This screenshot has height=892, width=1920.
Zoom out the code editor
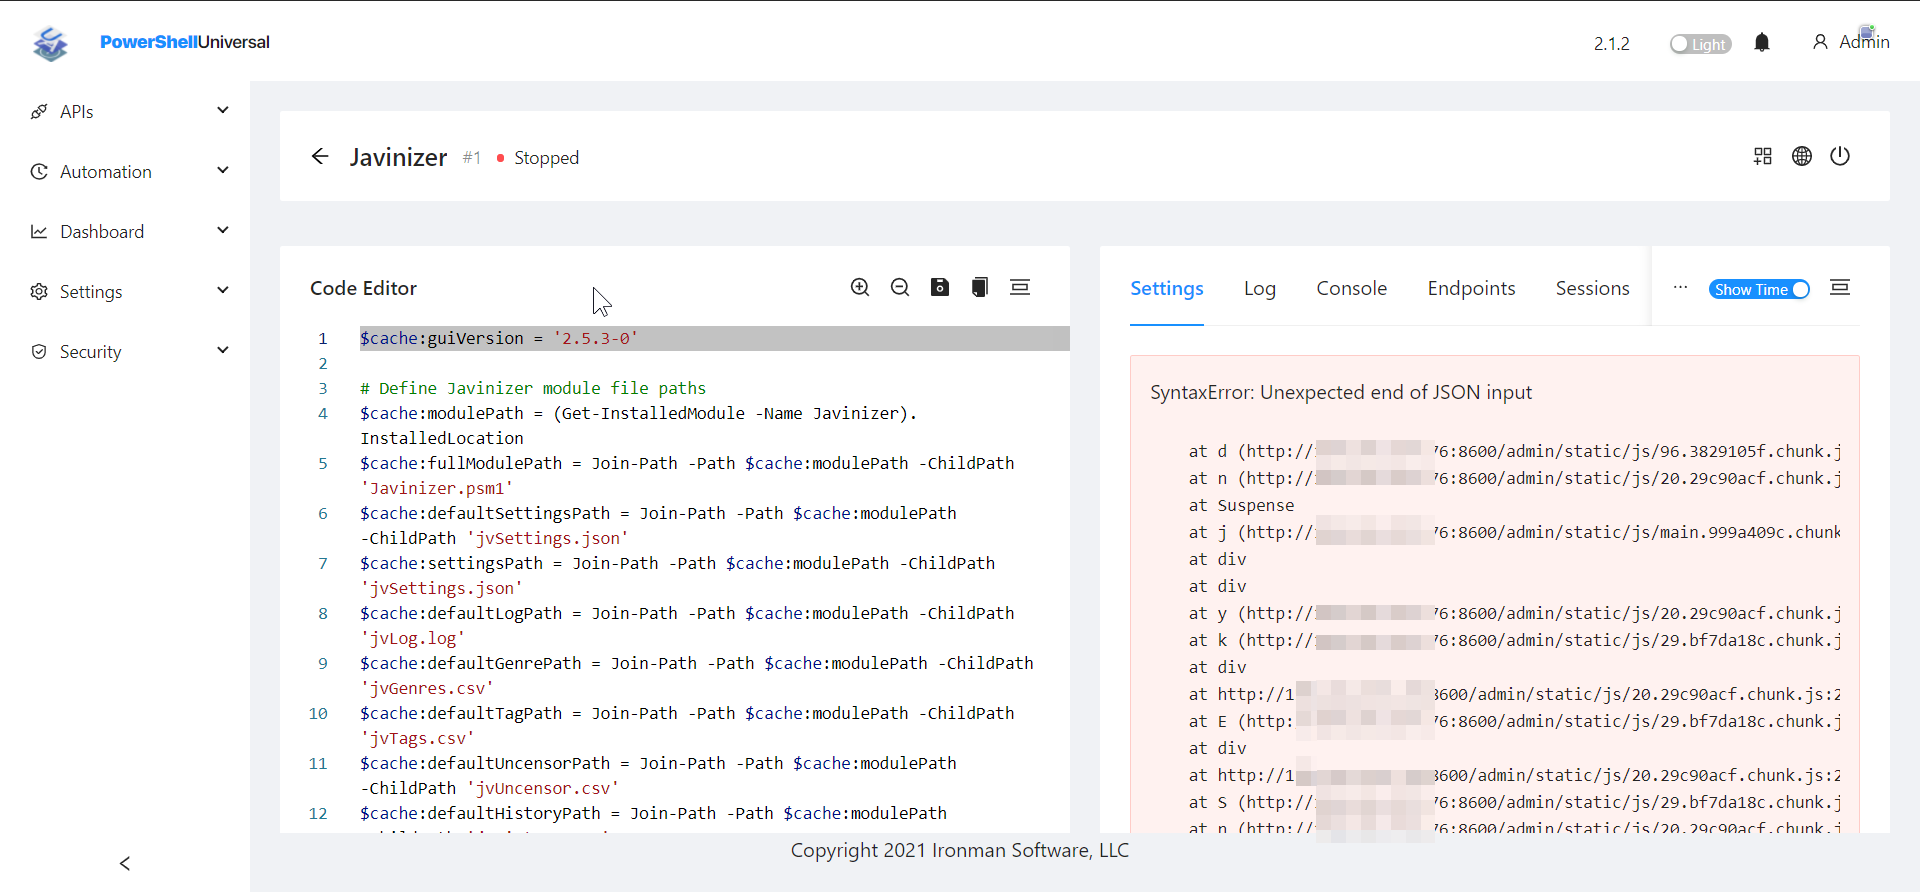coord(900,287)
